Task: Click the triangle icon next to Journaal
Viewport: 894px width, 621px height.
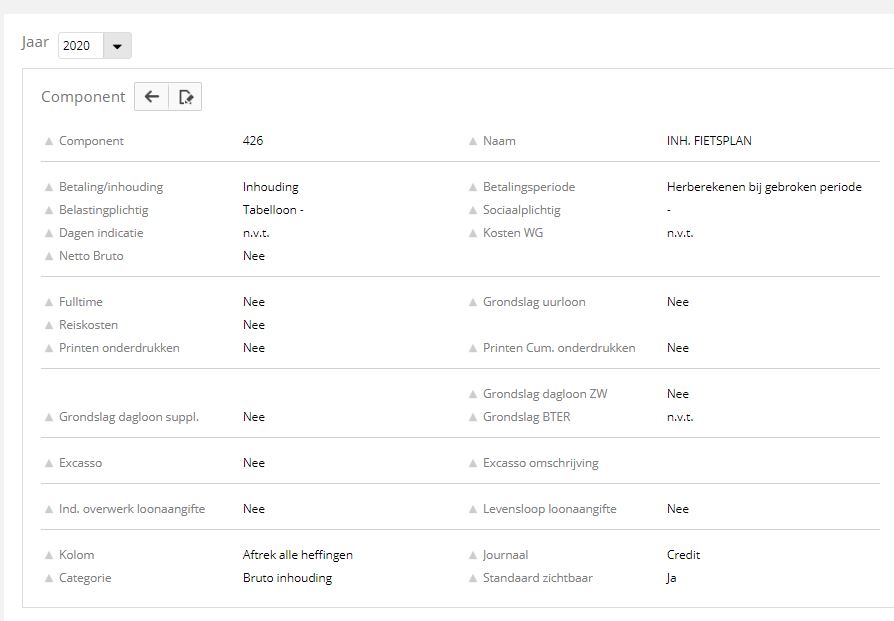Action: point(473,555)
